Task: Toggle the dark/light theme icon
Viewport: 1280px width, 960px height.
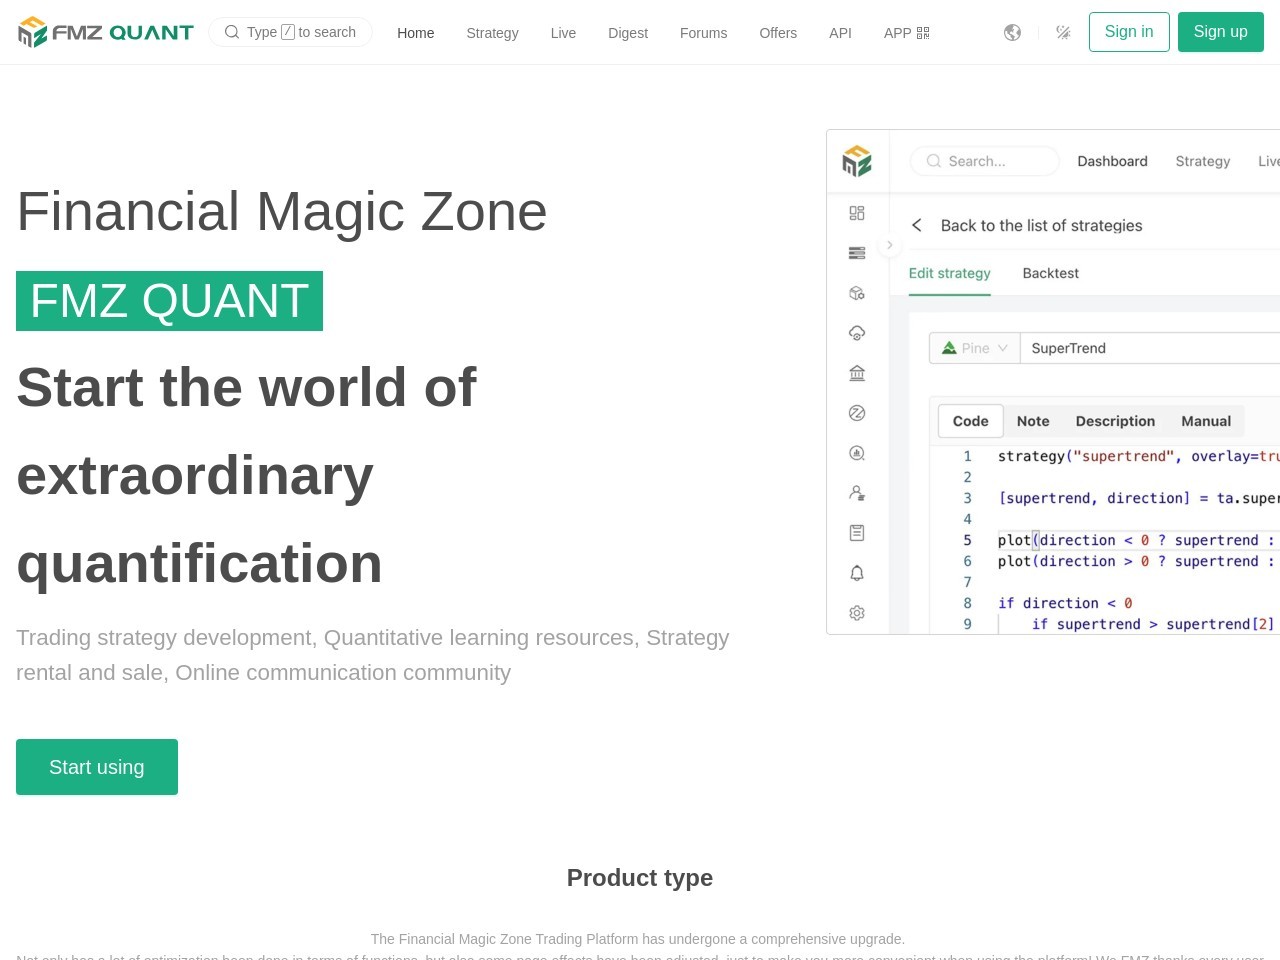Action: coord(1063,33)
